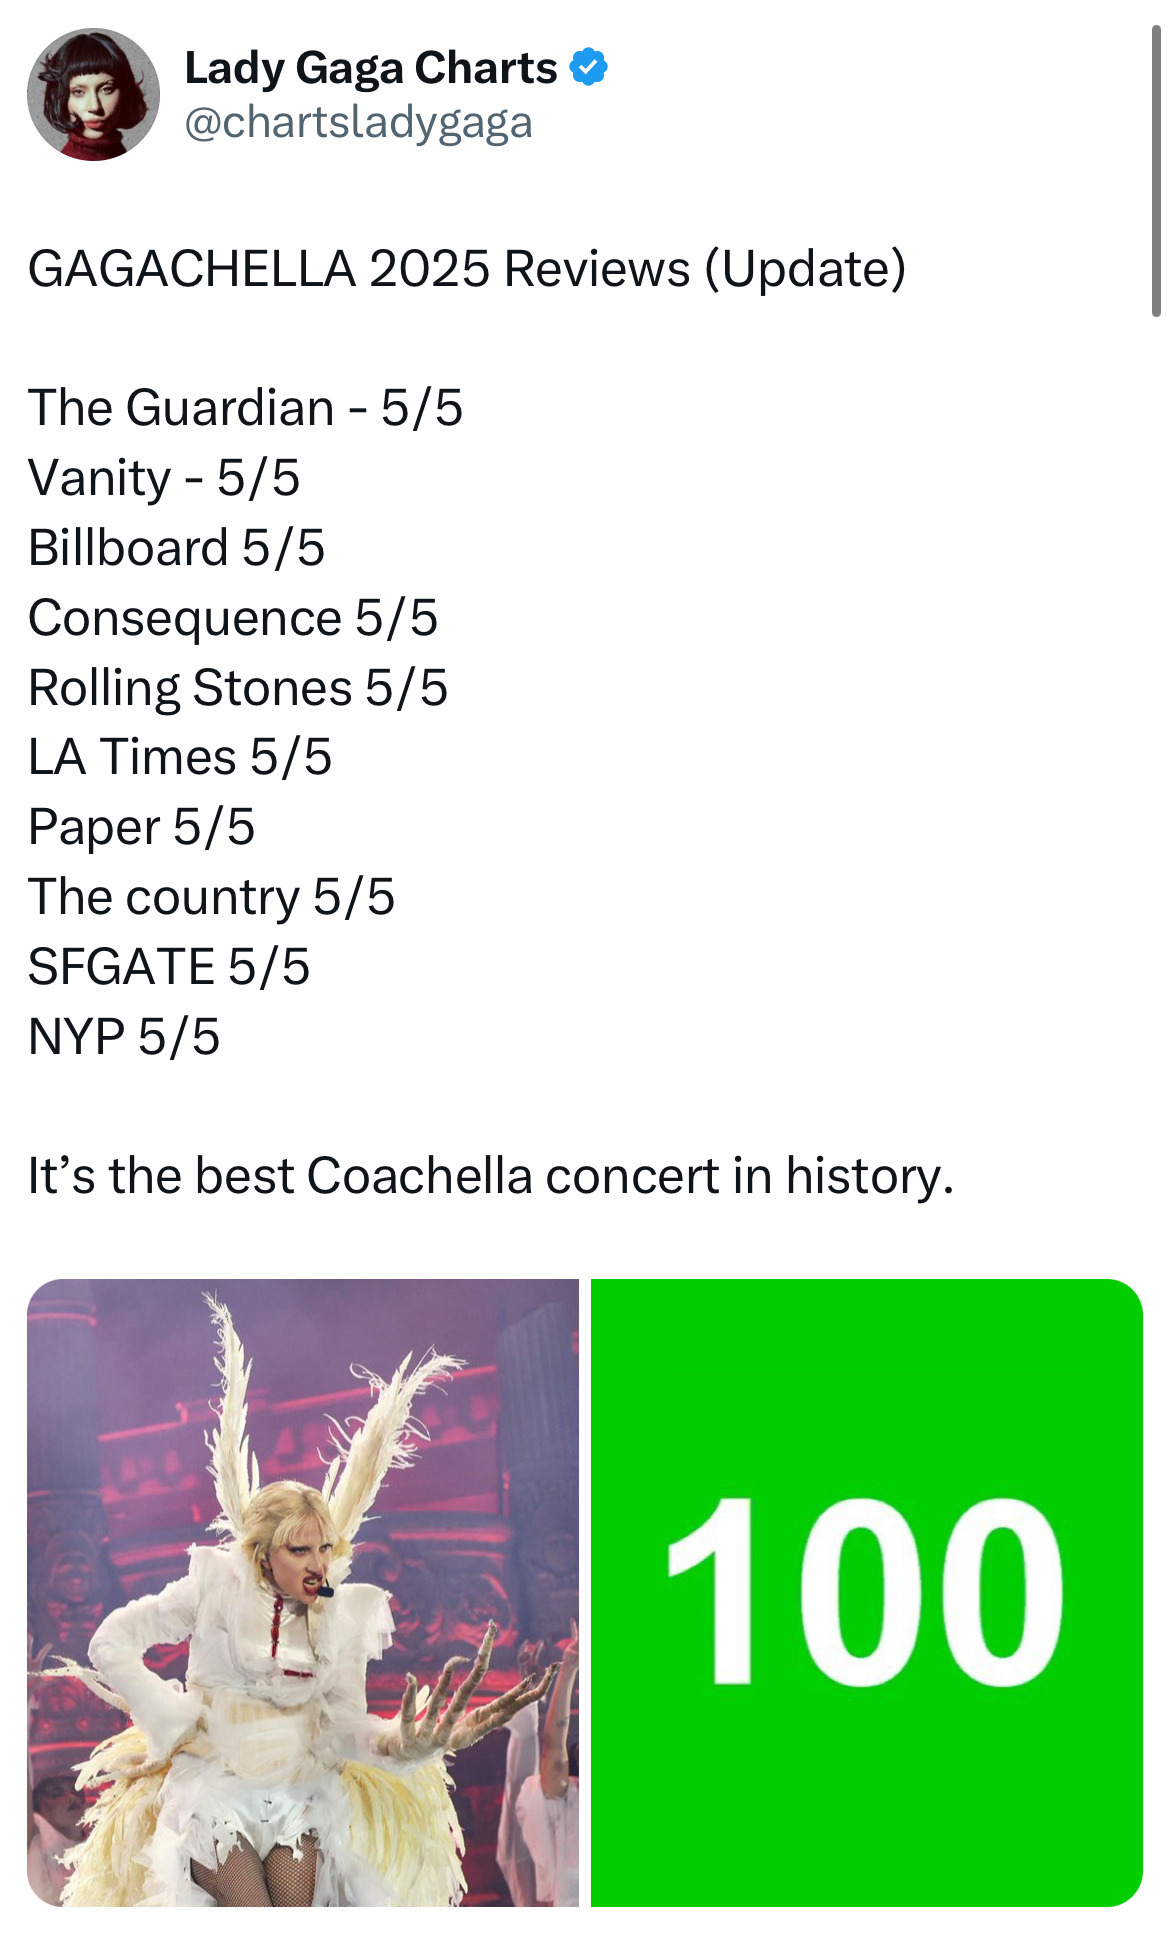The width and height of the screenshot is (1170, 1946).
Task: Click the line "The Guardian - 5/5"
Action: (245, 408)
